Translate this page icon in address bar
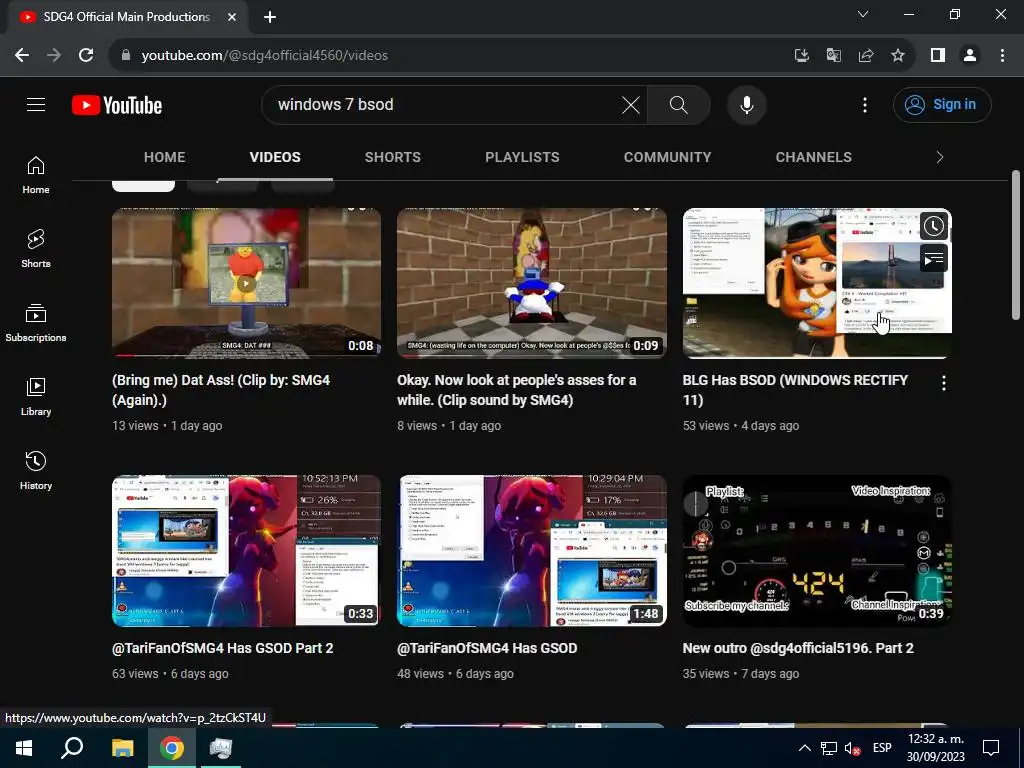Viewport: 1024px width, 768px height. coord(834,56)
